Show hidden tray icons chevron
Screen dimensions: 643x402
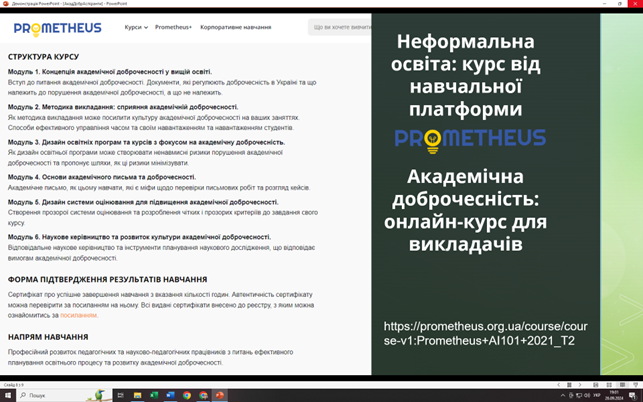click(x=563, y=395)
